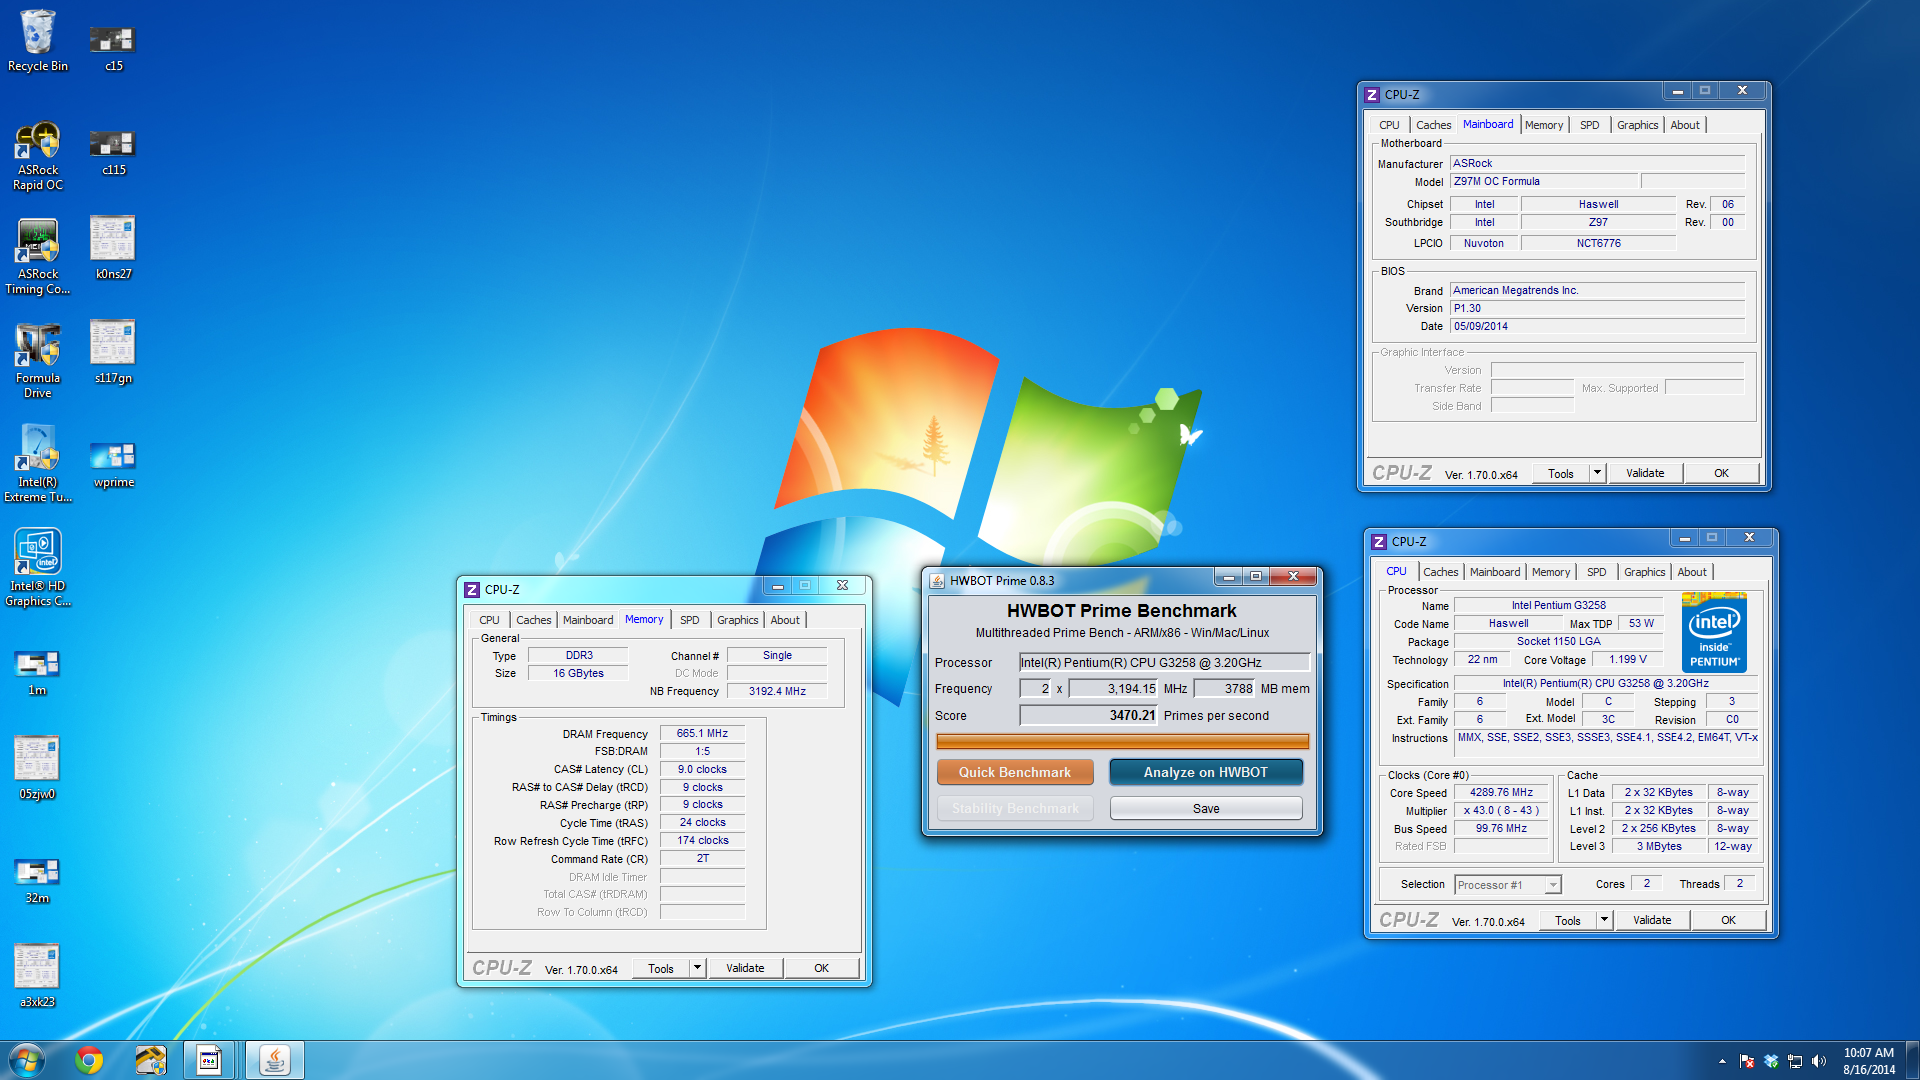Open the c115 desktop icon
Viewport: 1920px width, 1080px height.
tap(113, 152)
